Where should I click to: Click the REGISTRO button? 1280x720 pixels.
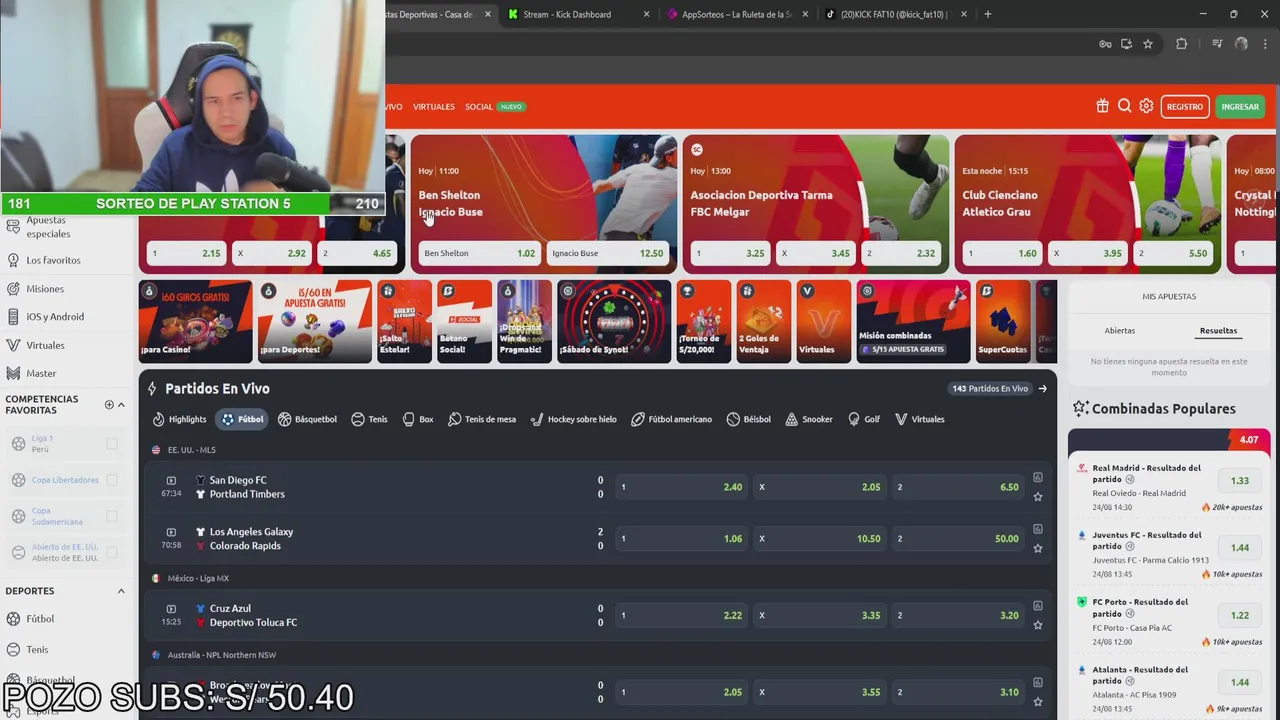(1185, 107)
